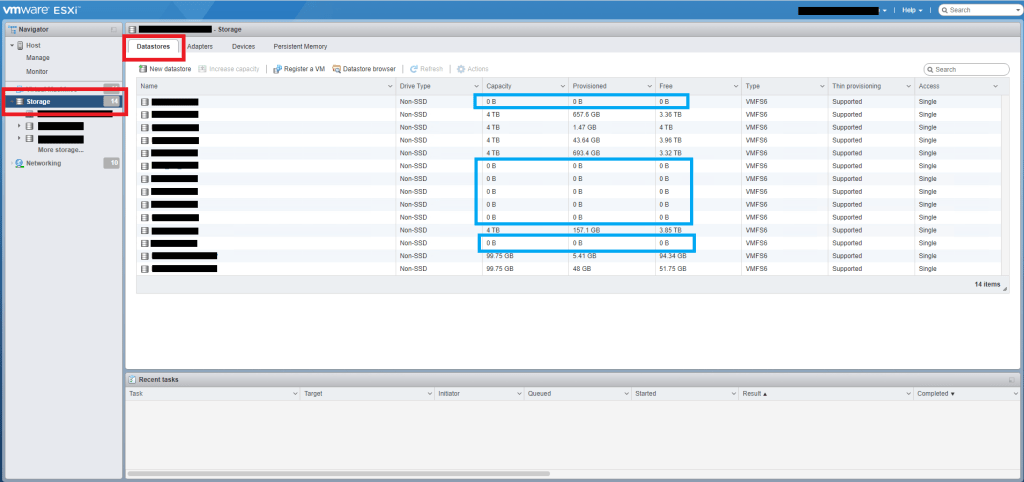Click the Host icon in Navigator
Screen dimensions: 1024x482
coord(20,46)
